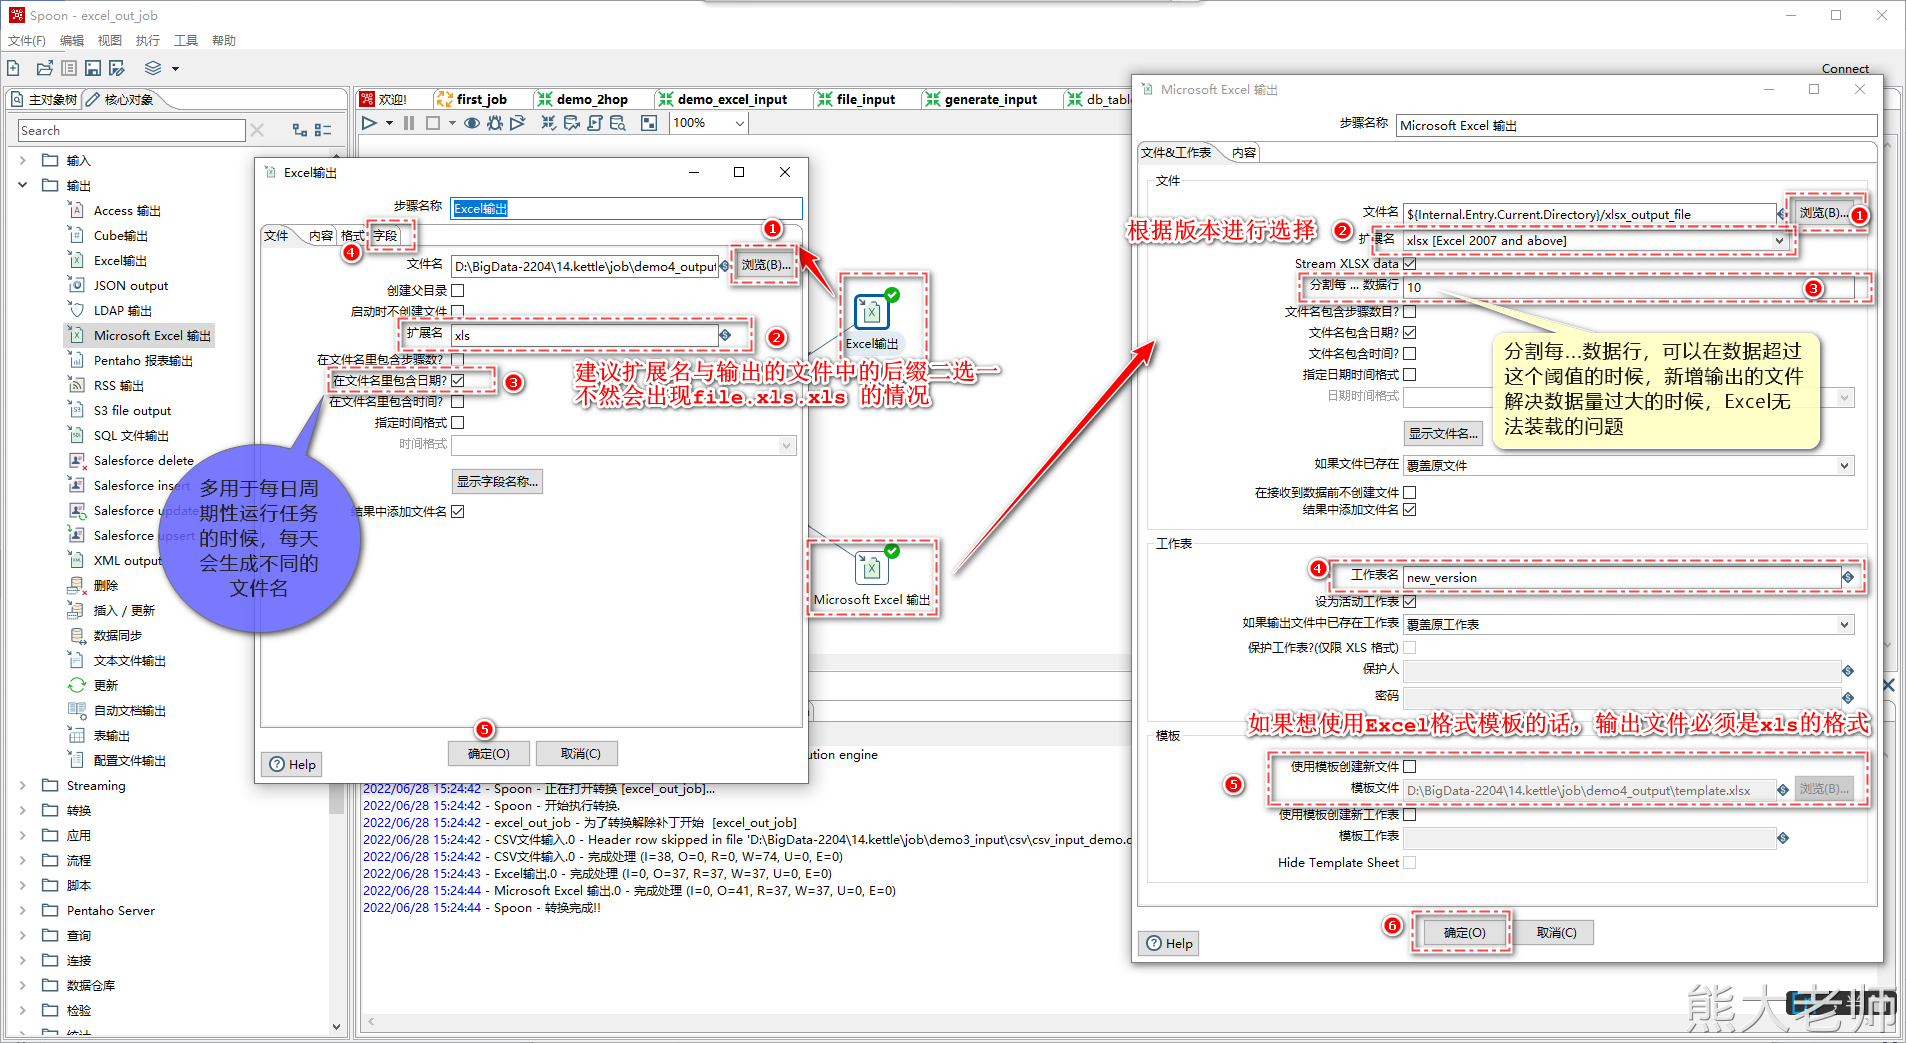Screen dimensions: 1906x1043
Task: Open the 如果文件已存在 dropdown
Action: click(1845, 465)
